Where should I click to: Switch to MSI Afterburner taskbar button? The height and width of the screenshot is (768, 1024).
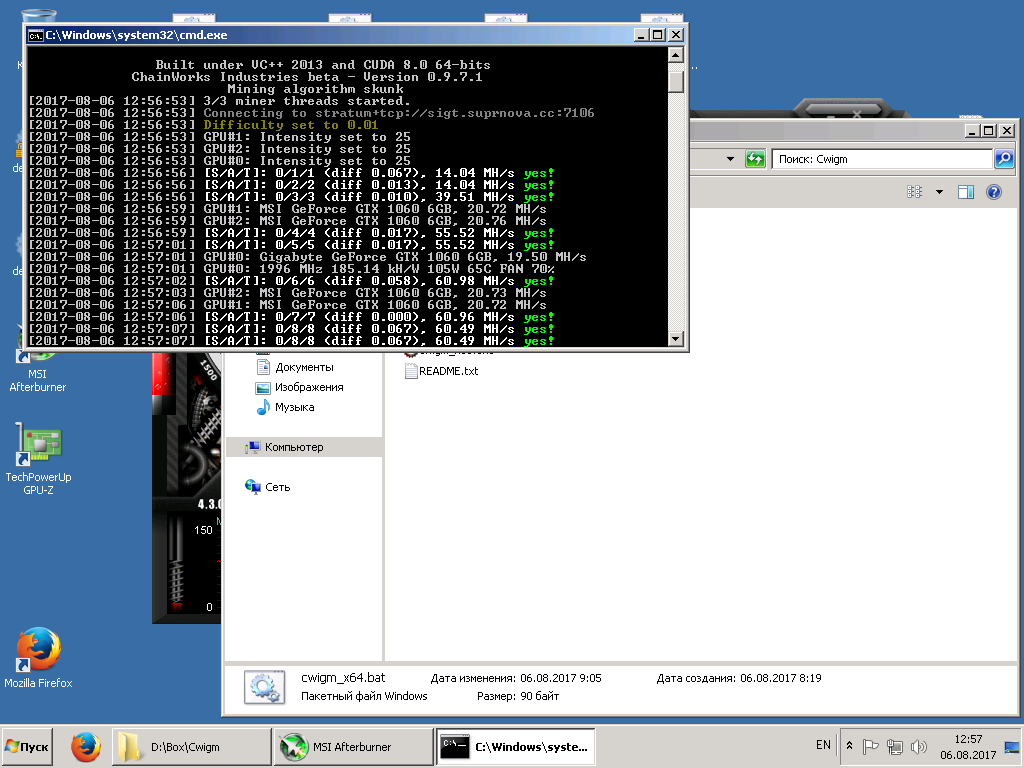click(x=353, y=747)
